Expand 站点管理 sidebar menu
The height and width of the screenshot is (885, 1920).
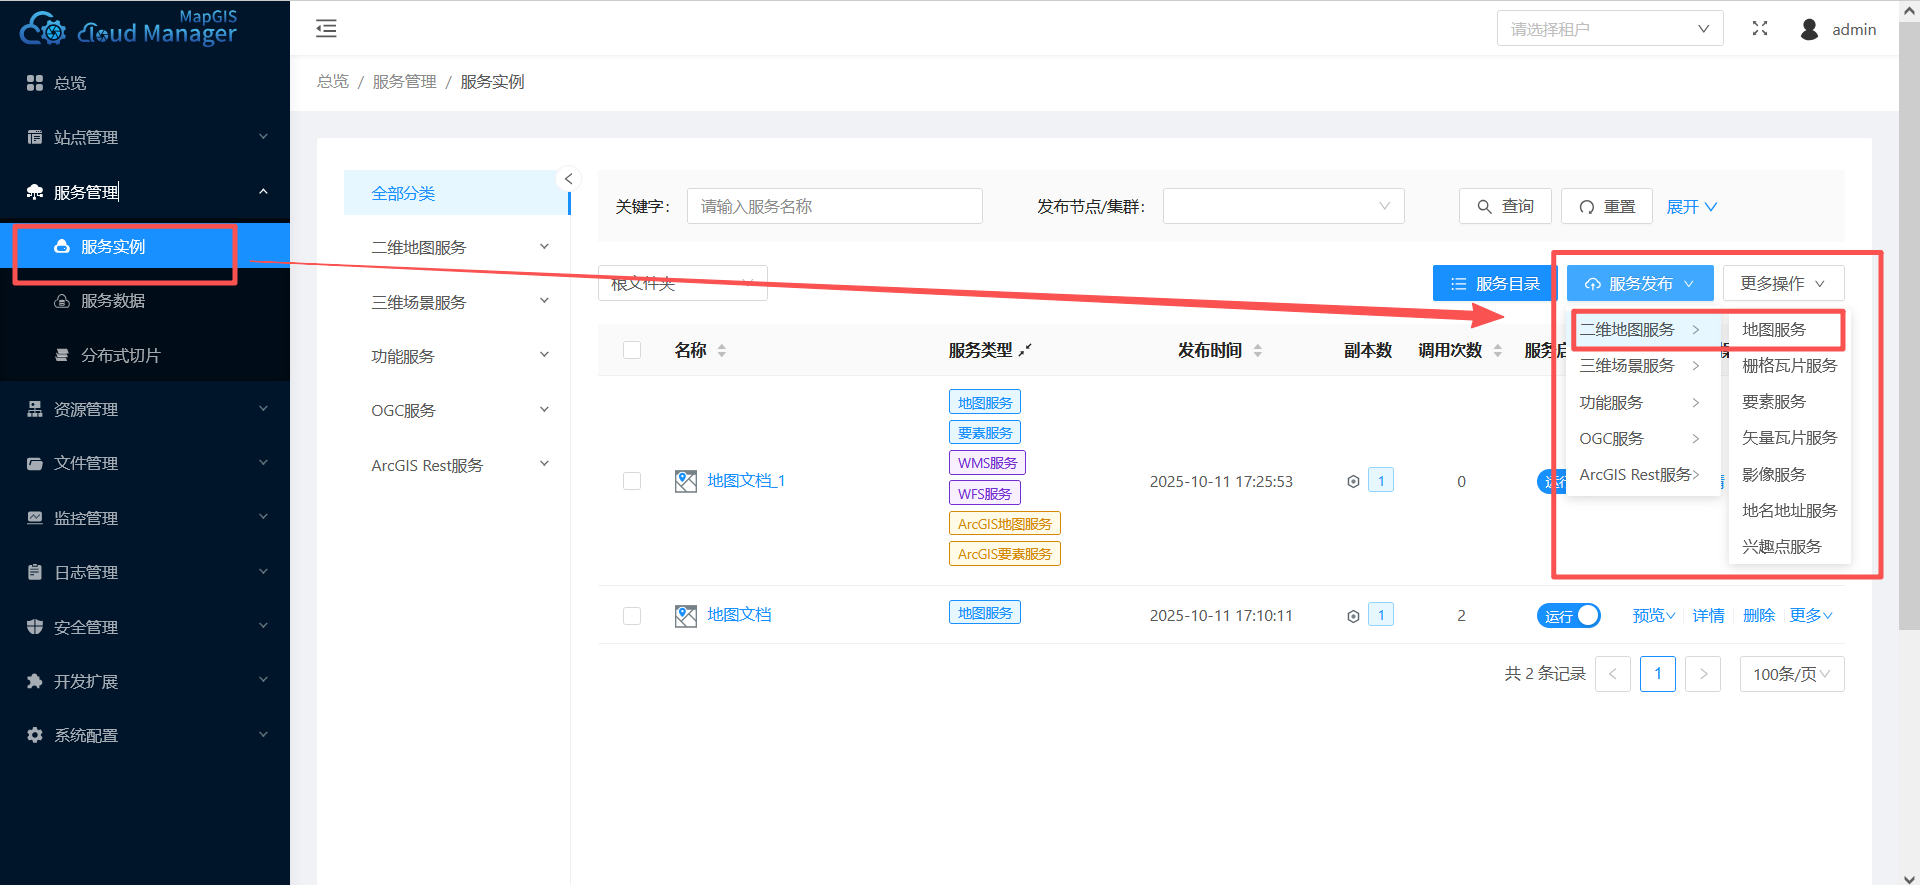pyautogui.click(x=145, y=137)
